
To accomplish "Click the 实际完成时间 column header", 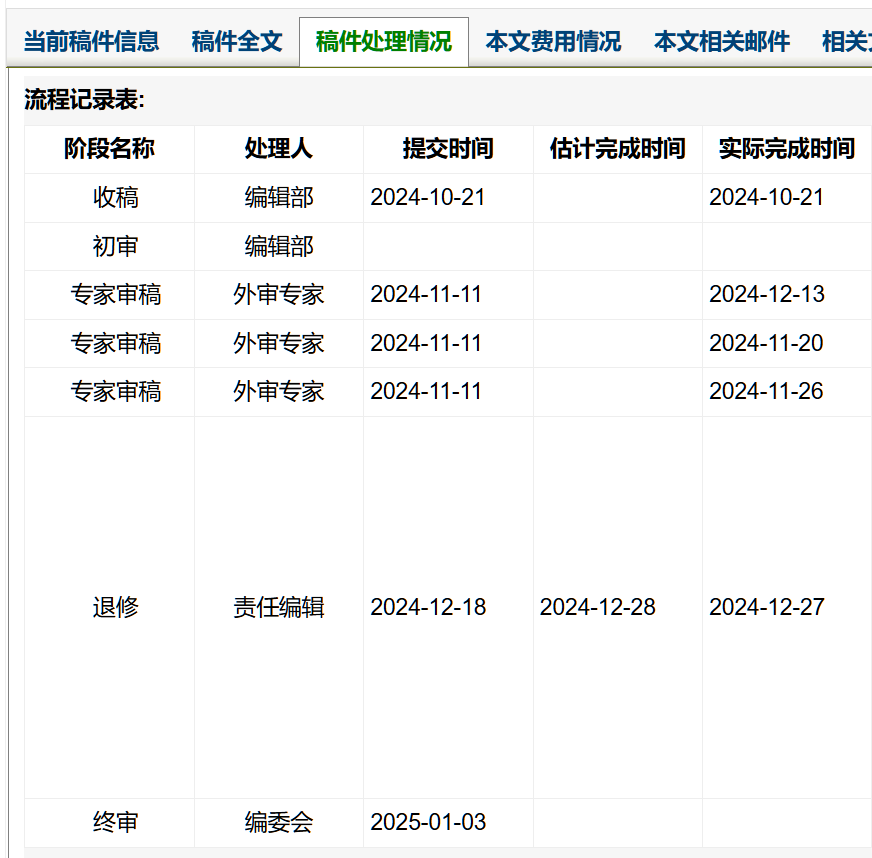I will [786, 149].
